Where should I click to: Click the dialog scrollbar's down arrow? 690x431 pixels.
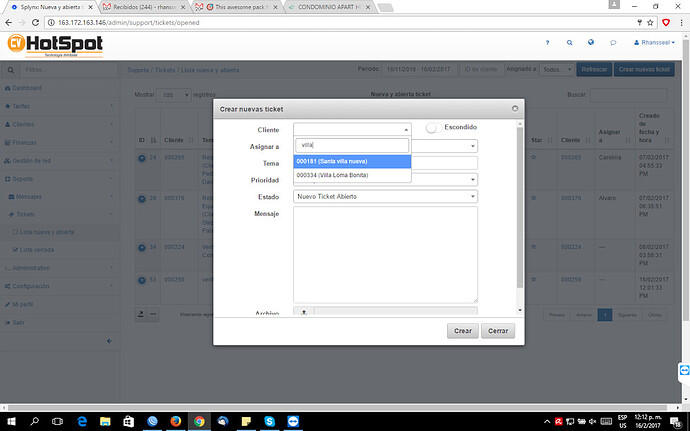coord(520,310)
